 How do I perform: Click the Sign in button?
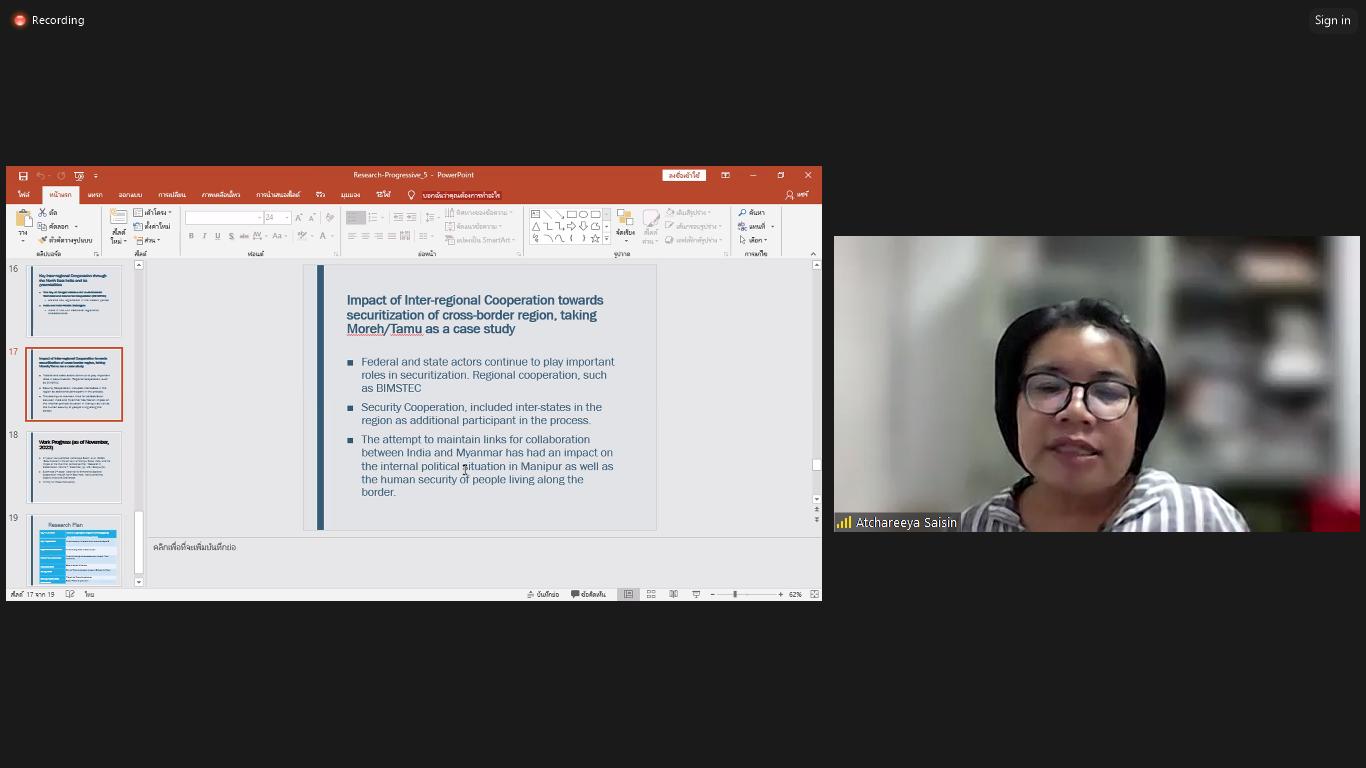click(1332, 20)
